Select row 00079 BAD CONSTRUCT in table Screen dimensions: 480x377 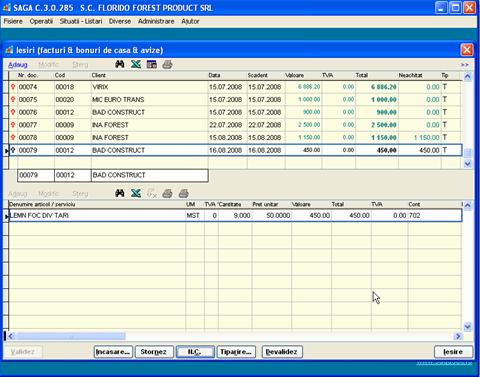click(x=235, y=150)
